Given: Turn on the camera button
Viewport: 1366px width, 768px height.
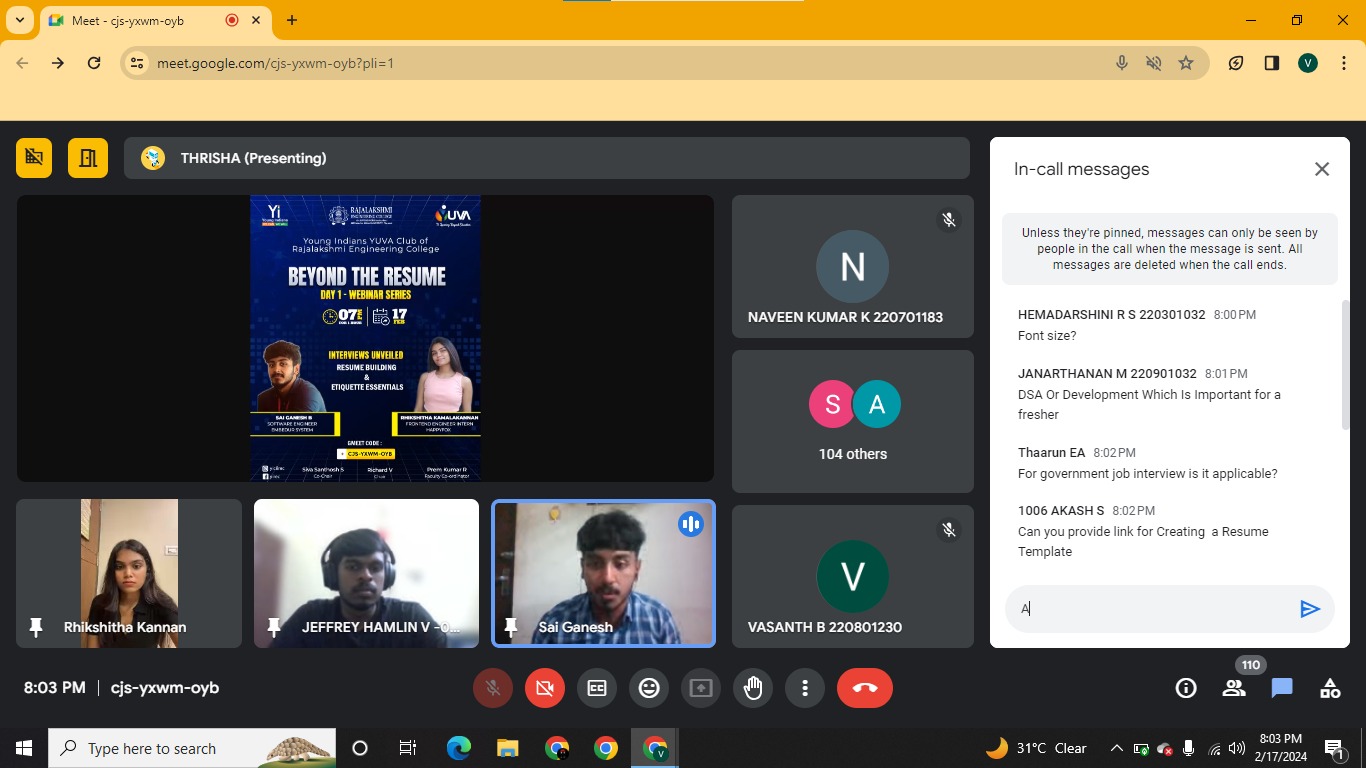Looking at the screenshot, I should (544, 688).
